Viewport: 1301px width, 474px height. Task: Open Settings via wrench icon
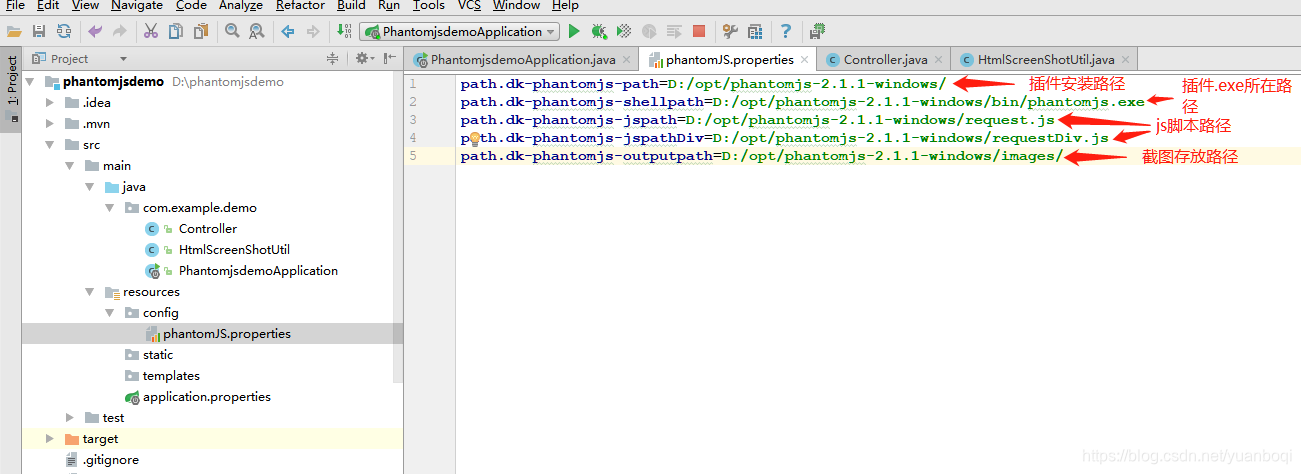point(730,32)
